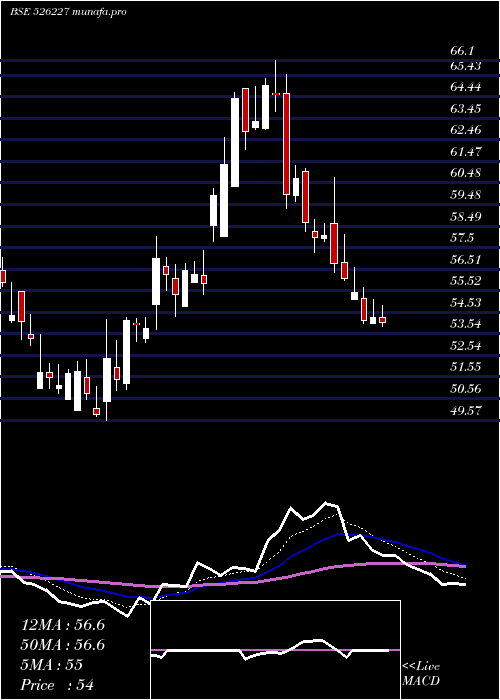500x700 pixels.
Task: Click the 50.56 price axis label
Action: 466,389
